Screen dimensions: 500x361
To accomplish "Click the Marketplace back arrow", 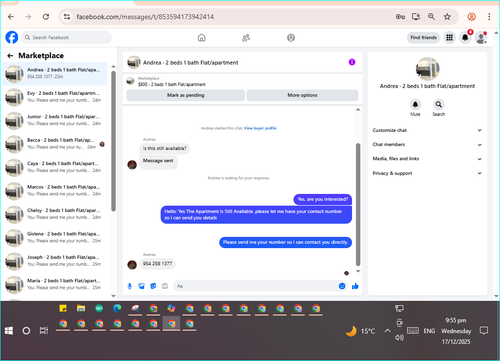I will pyautogui.click(x=10, y=56).
